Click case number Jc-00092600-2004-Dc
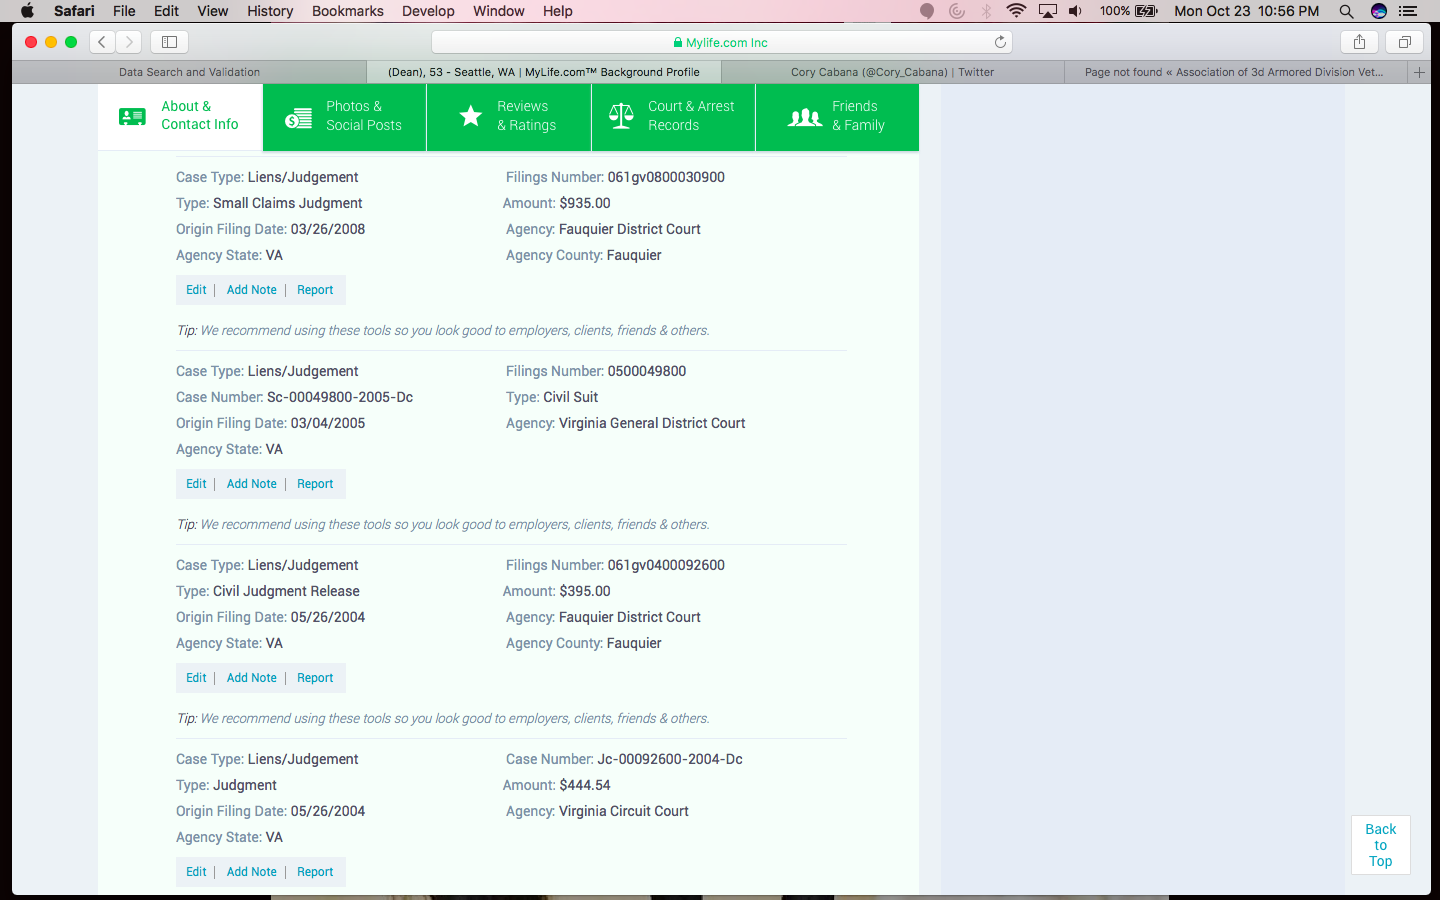The image size is (1440, 900). tap(670, 759)
